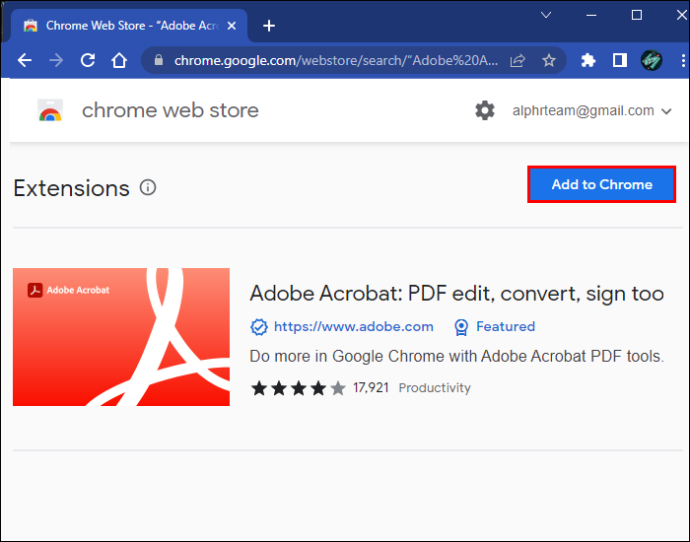This screenshot has width=690, height=542.
Task: Click the Productivity category label
Action: [x=434, y=388]
